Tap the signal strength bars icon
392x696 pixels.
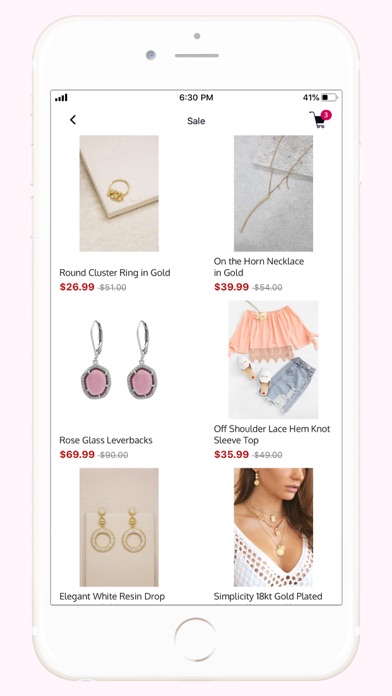[61, 98]
